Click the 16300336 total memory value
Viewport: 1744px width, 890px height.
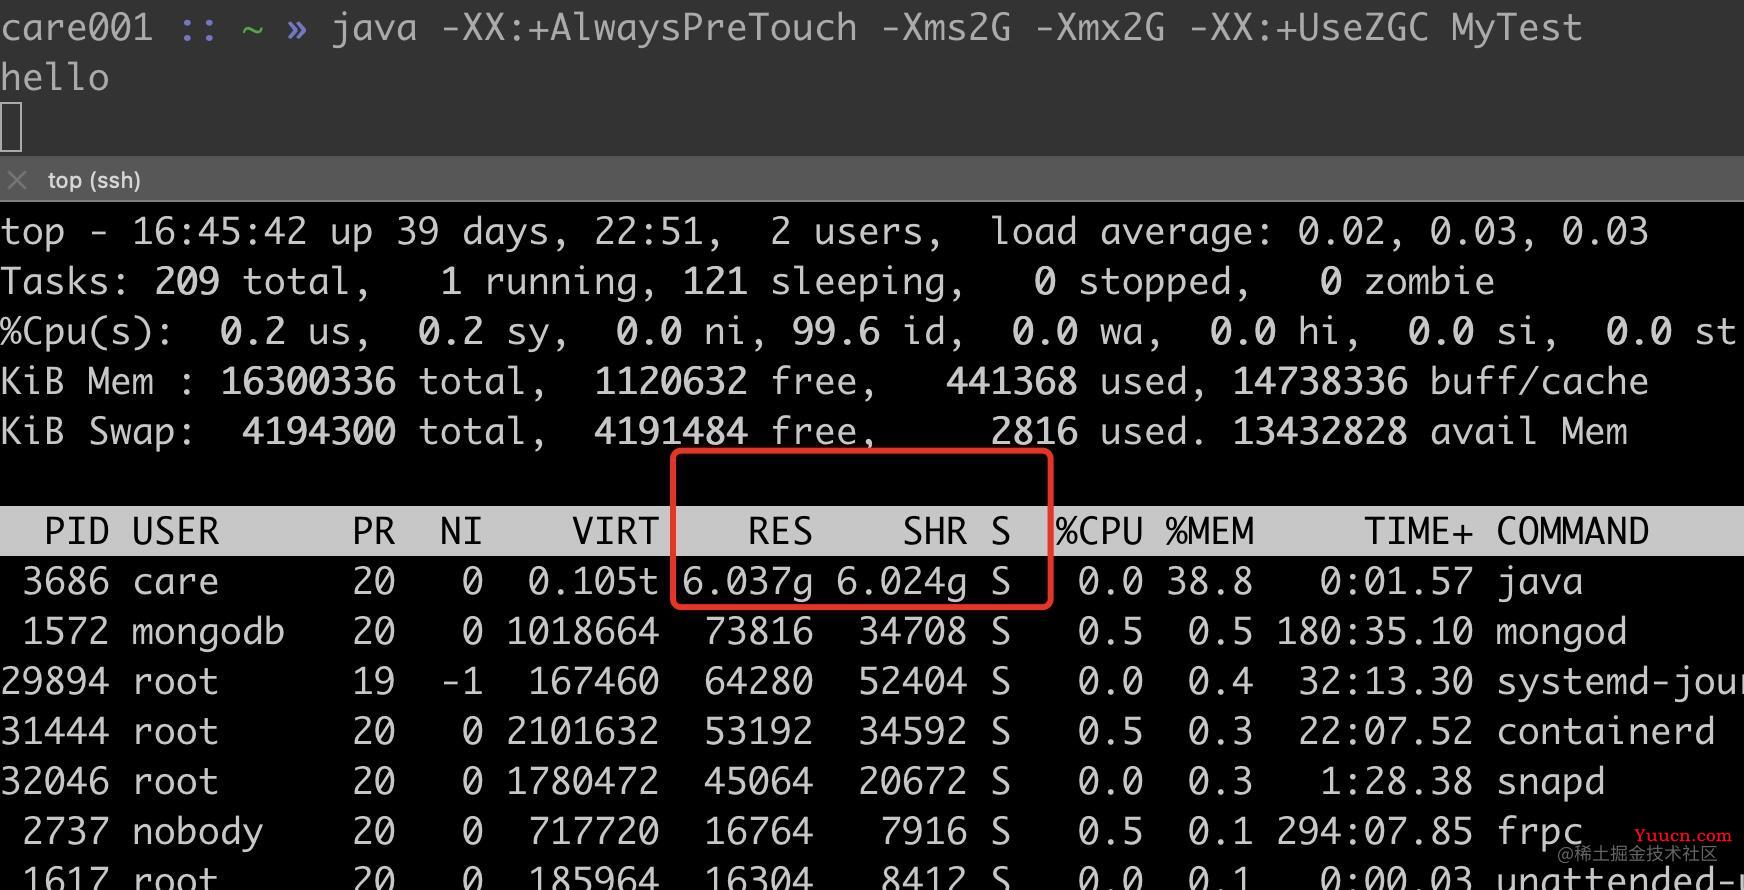[308, 381]
